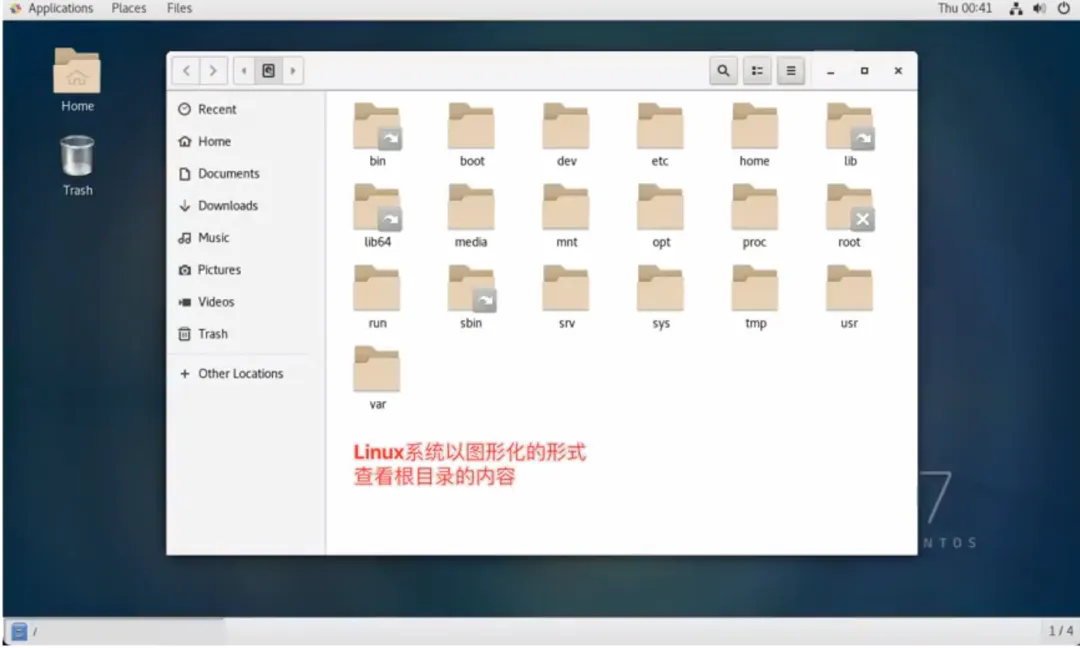1080x648 pixels.
Task: Open the media folder
Action: coord(471,216)
